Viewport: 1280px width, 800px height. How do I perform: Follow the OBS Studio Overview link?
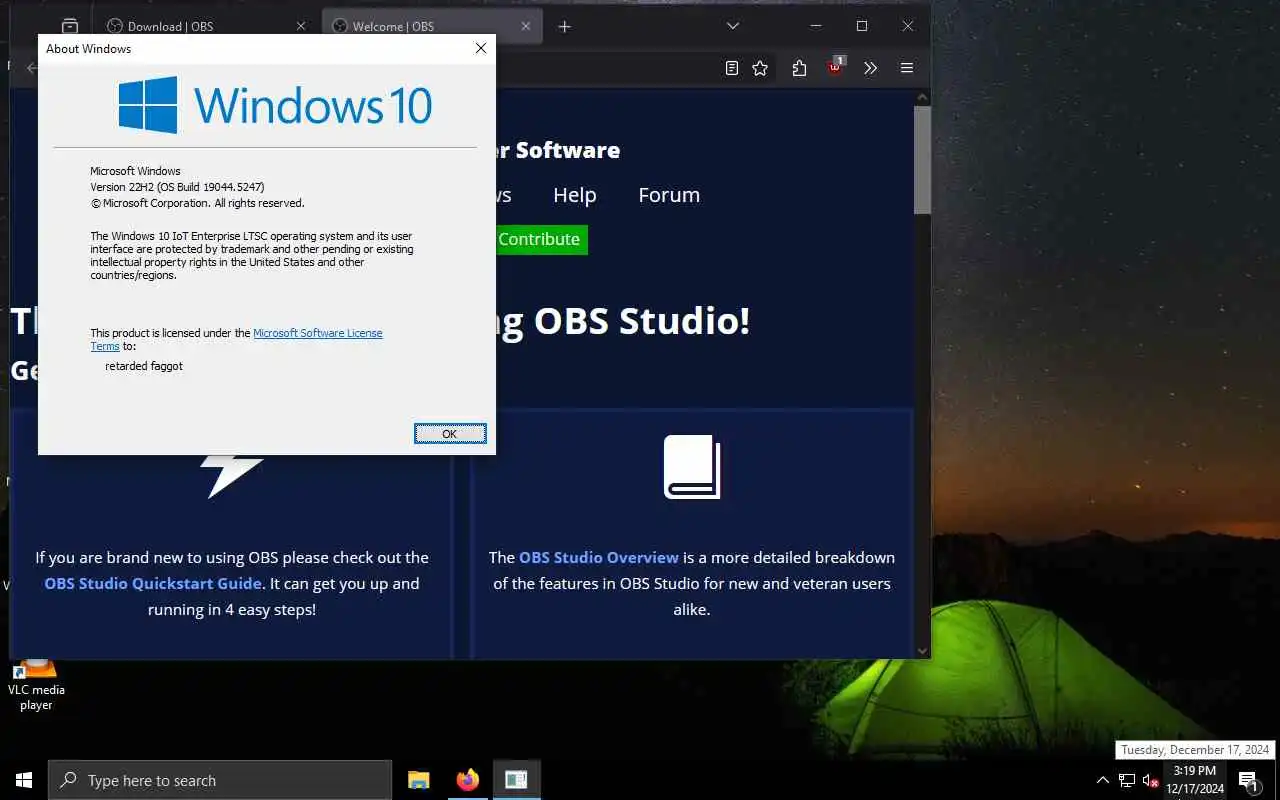point(599,557)
